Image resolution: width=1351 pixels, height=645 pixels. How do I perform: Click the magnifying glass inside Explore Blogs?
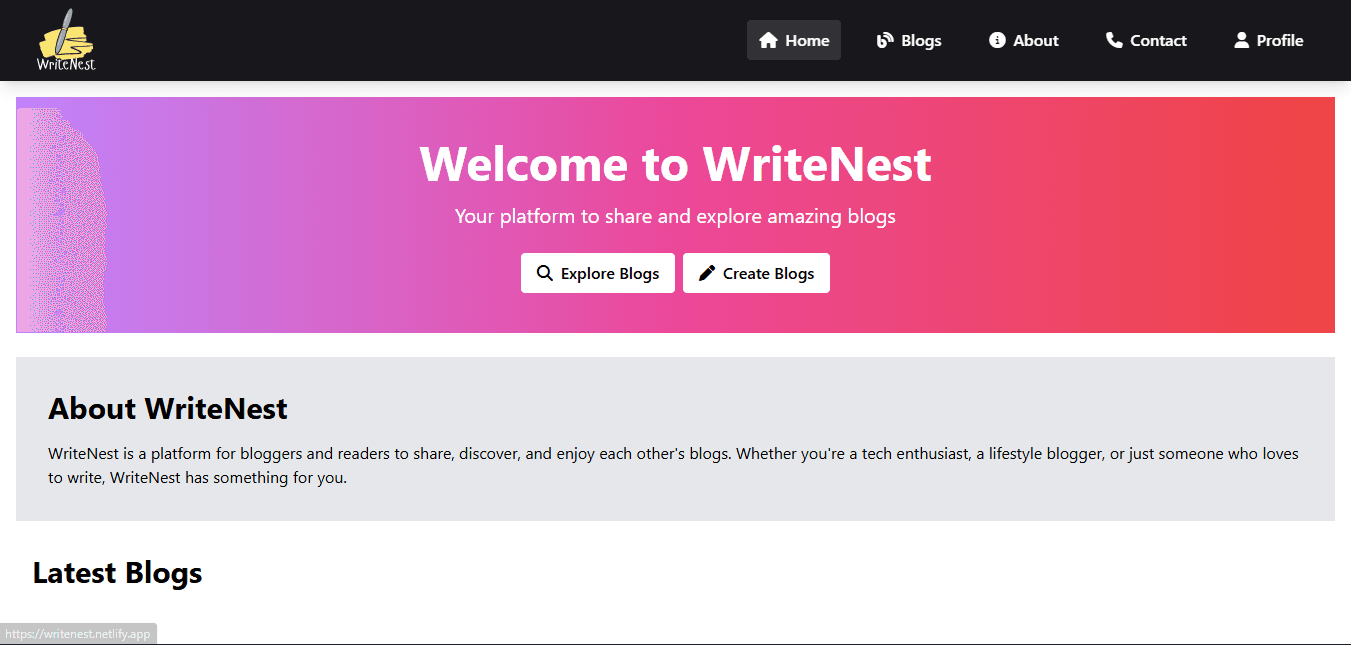545,272
